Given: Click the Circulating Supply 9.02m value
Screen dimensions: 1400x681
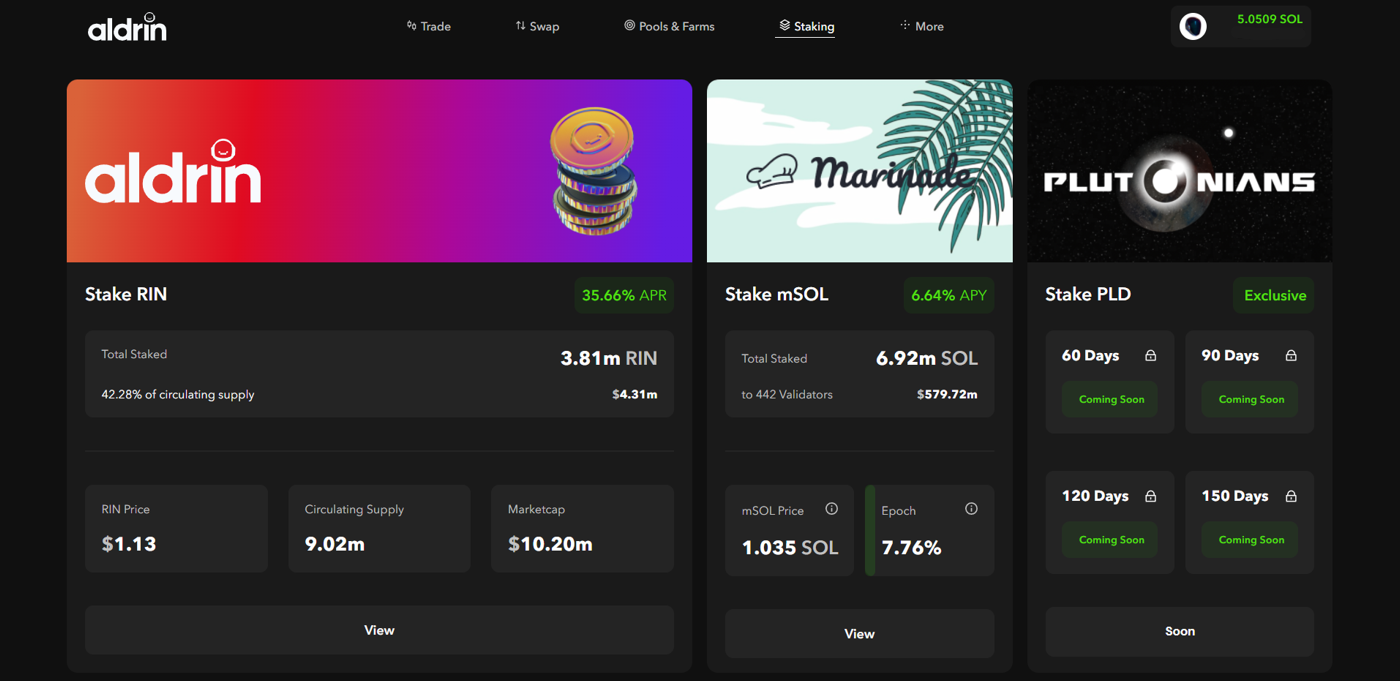Looking at the screenshot, I should pos(335,544).
